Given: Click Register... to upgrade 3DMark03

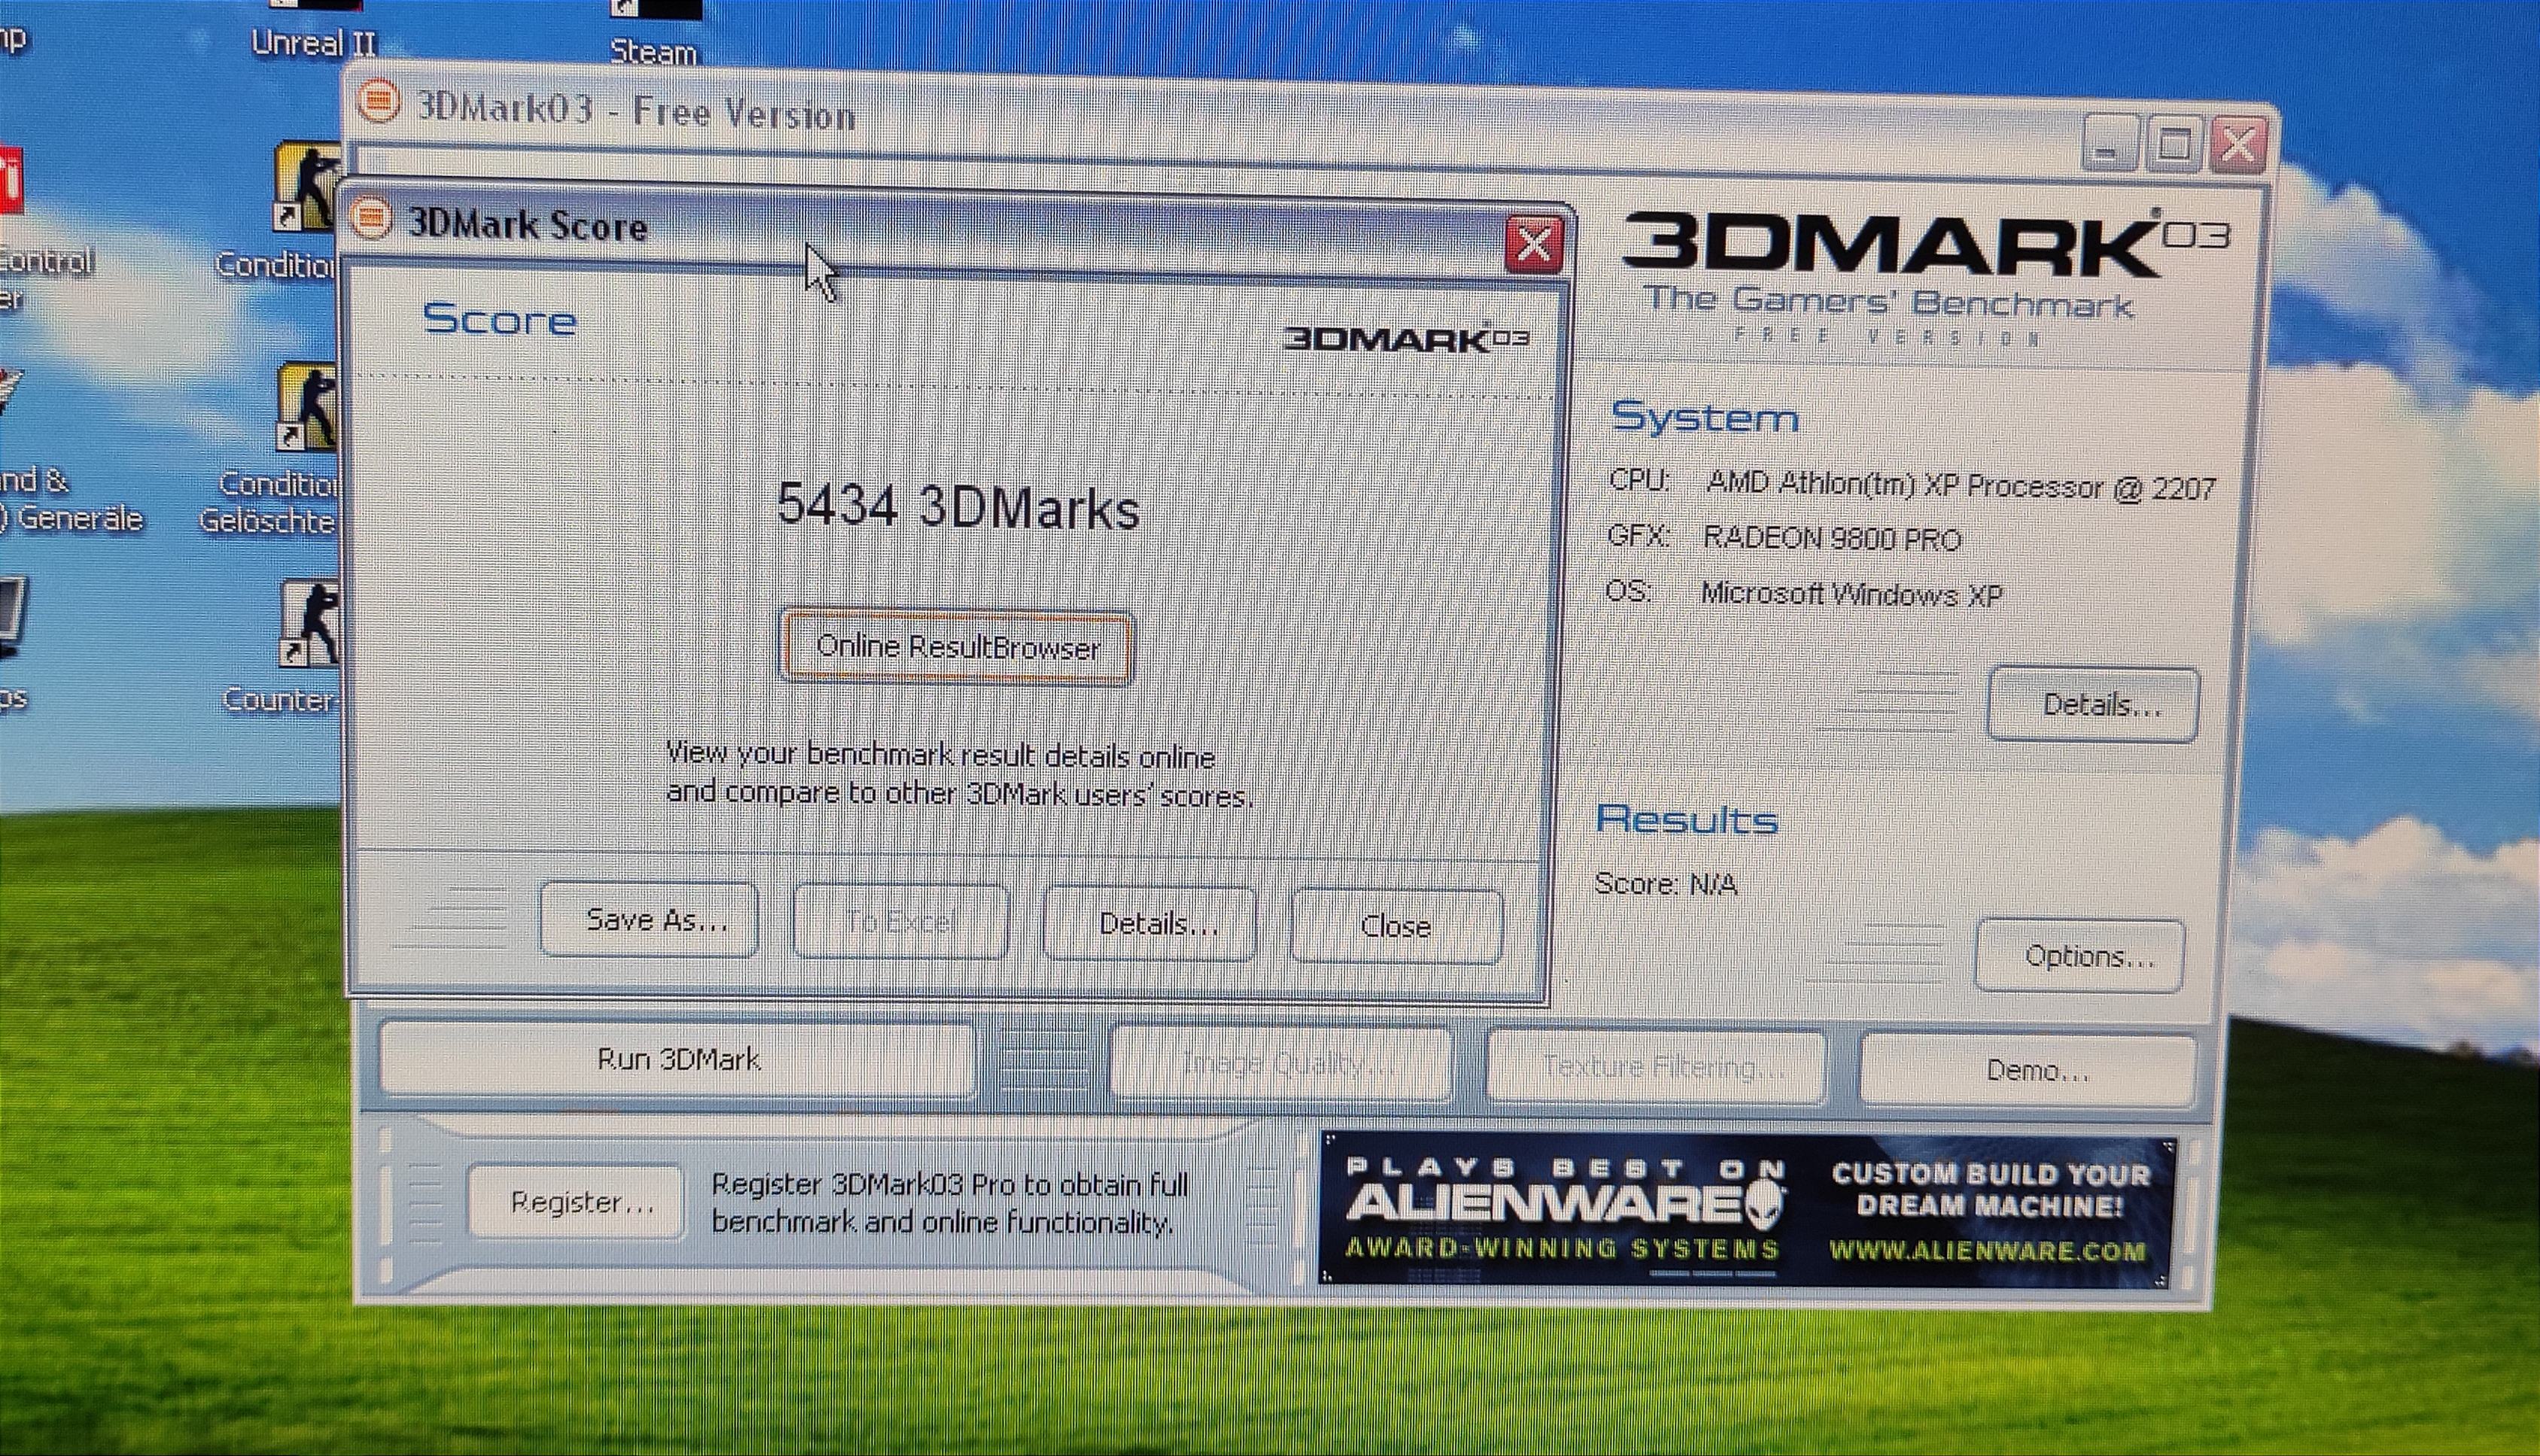Looking at the screenshot, I should pyautogui.click(x=576, y=1201).
